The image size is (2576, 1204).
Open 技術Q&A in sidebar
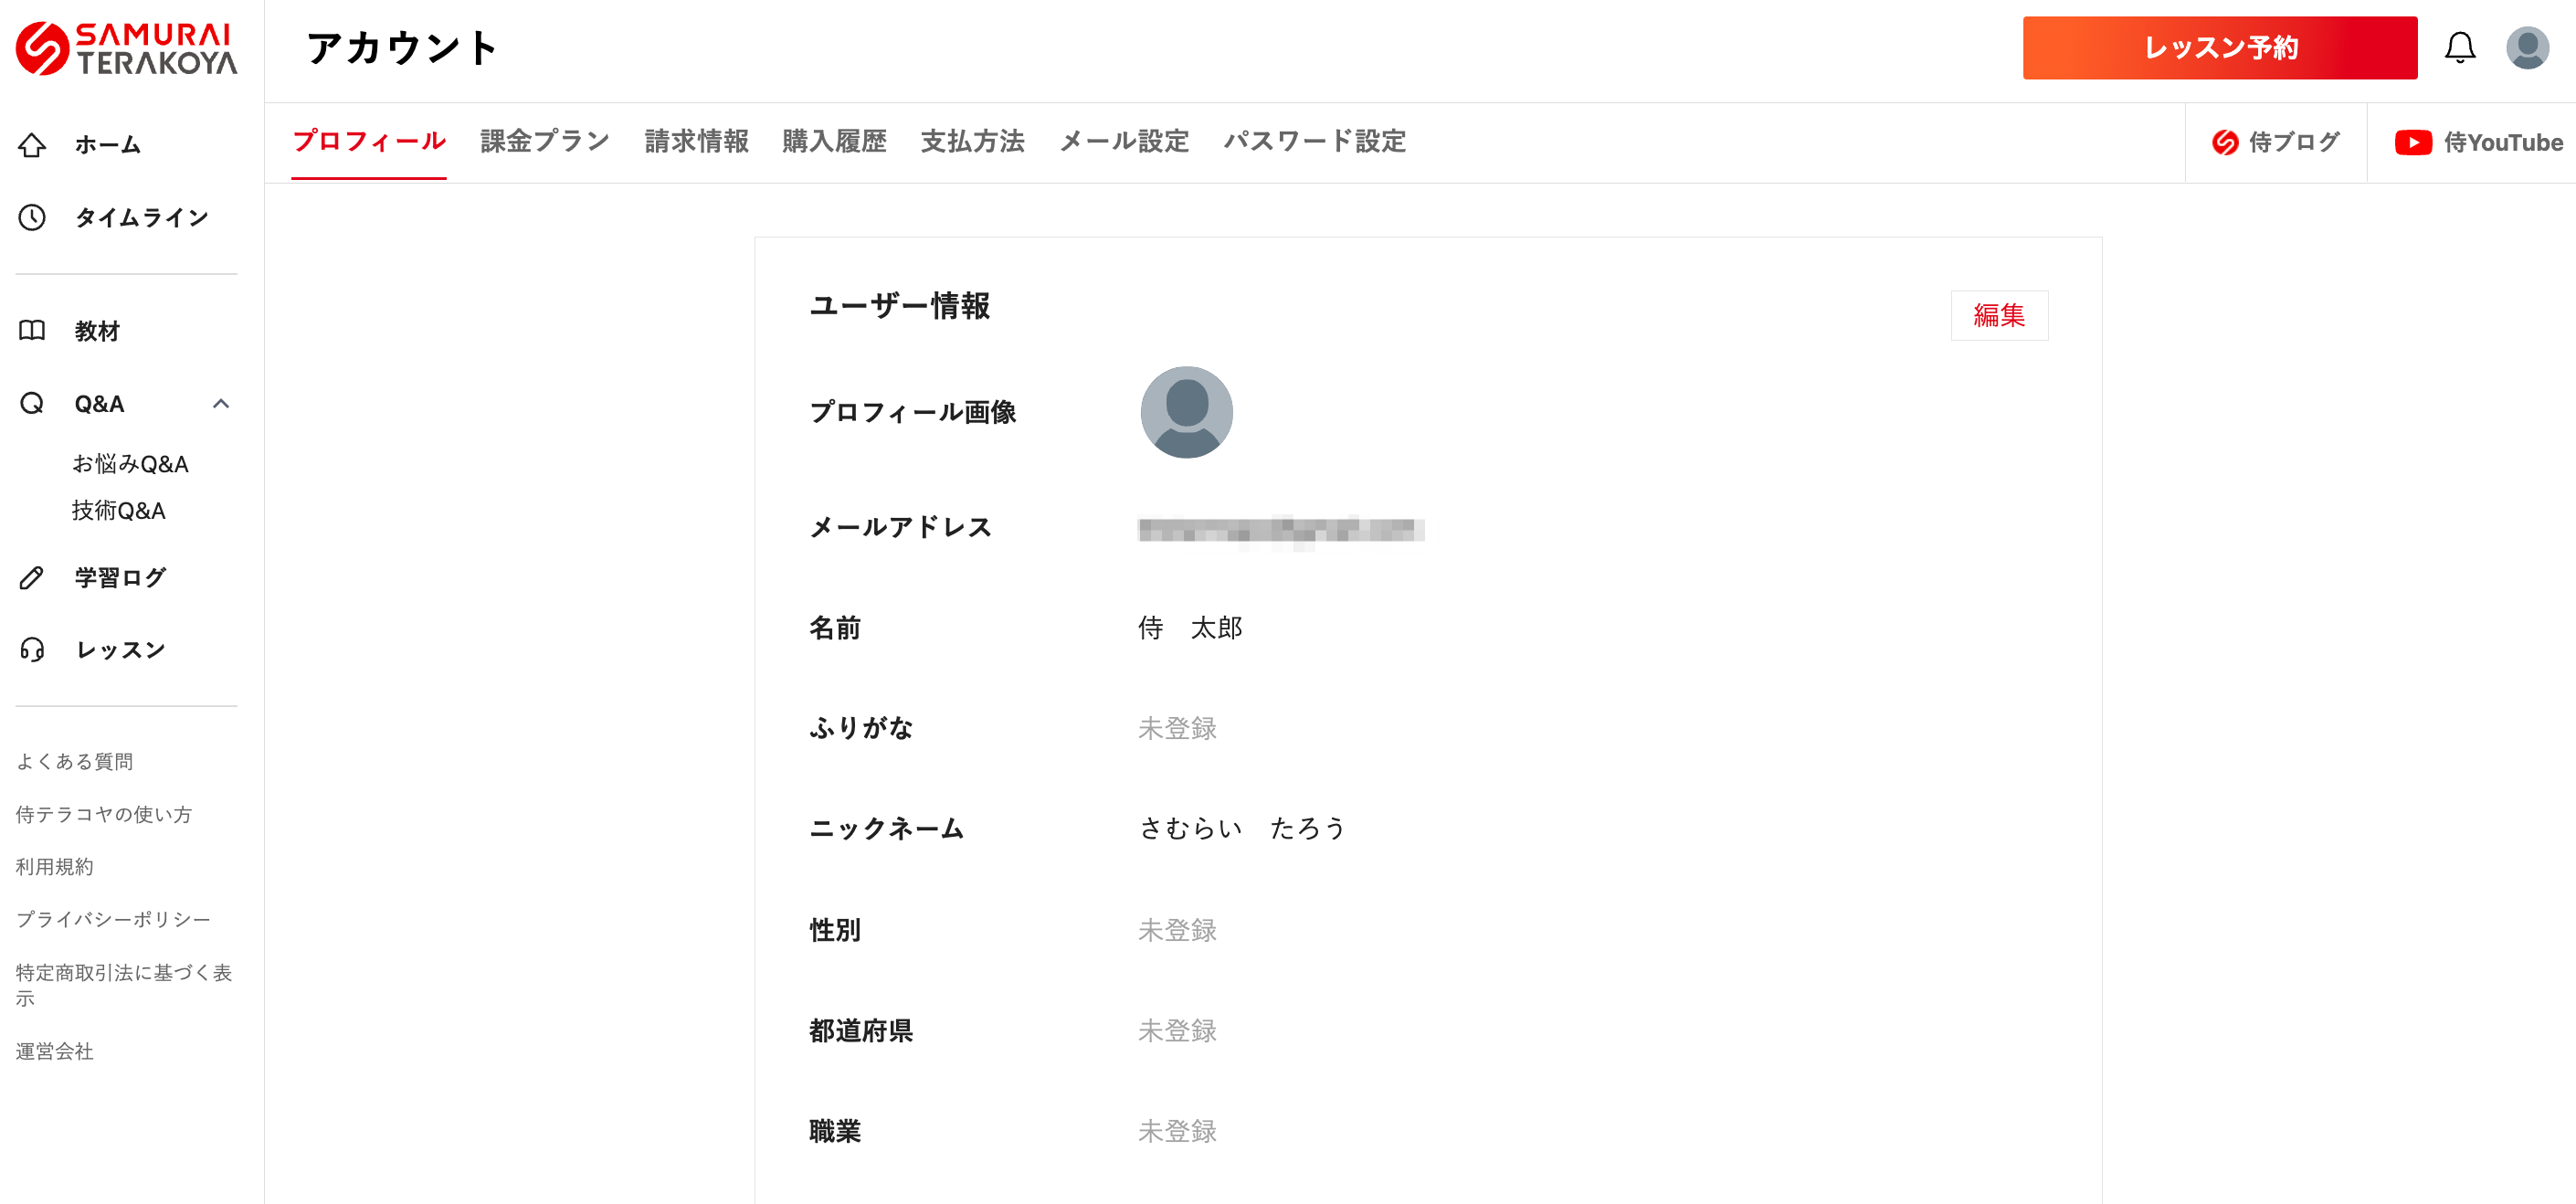[118, 511]
